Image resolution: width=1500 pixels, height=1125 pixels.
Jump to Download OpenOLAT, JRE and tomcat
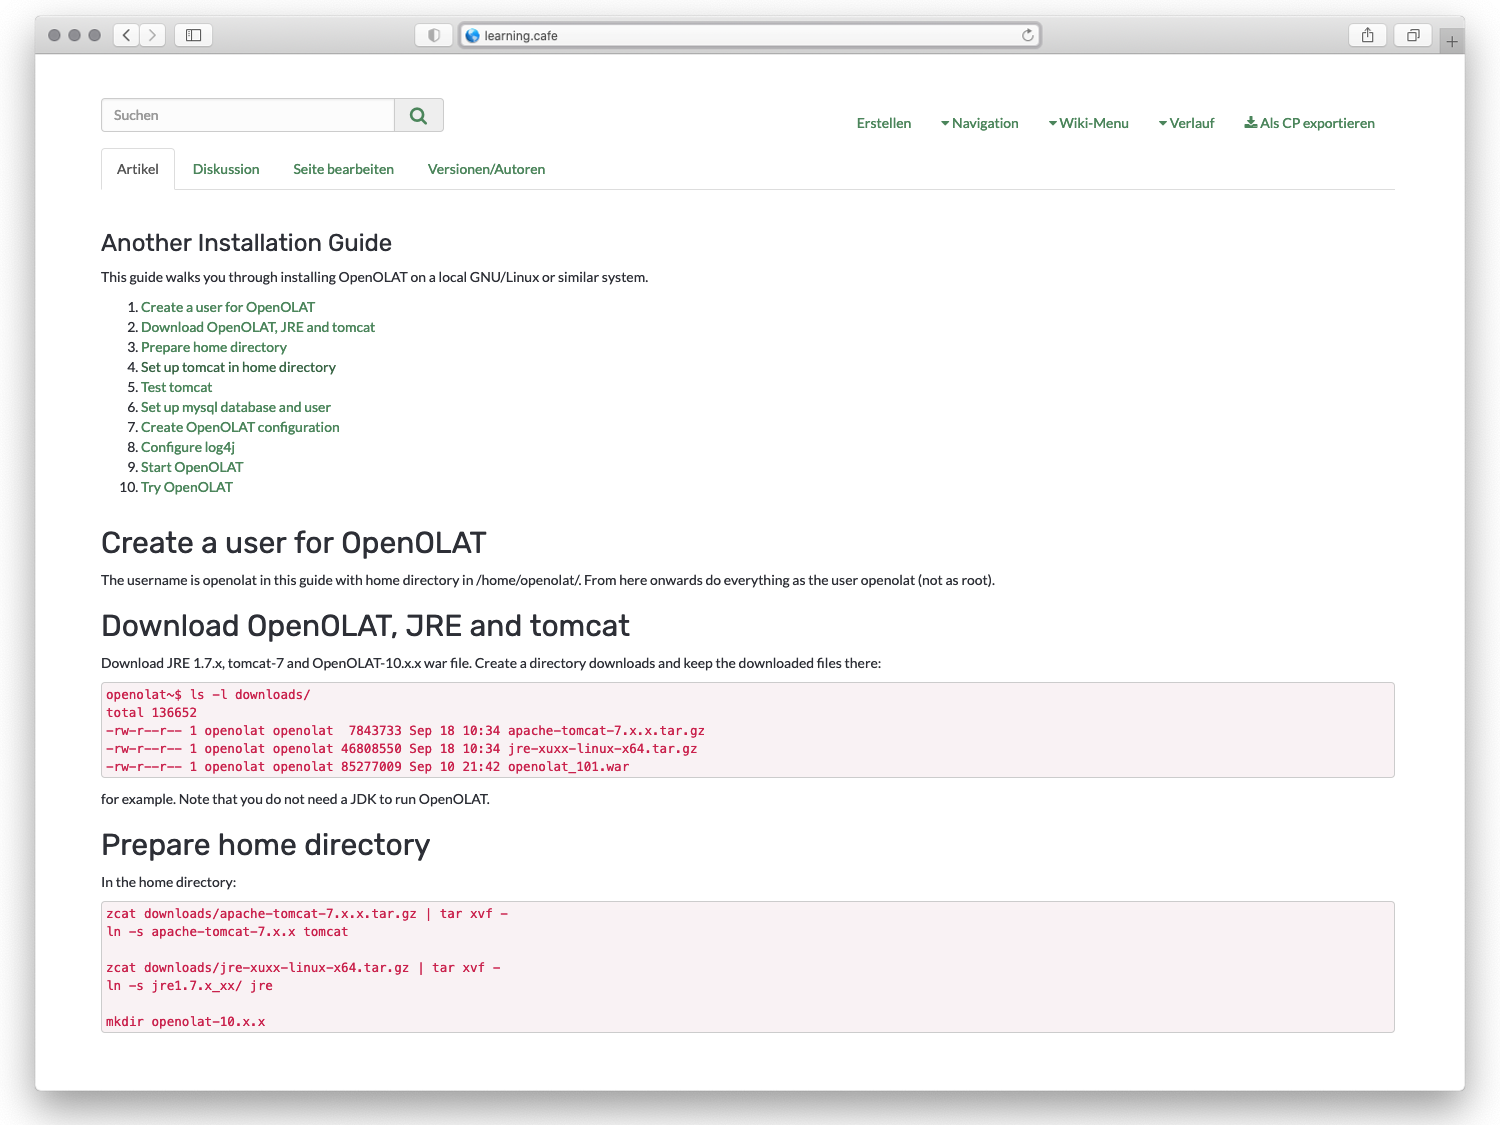point(258,327)
